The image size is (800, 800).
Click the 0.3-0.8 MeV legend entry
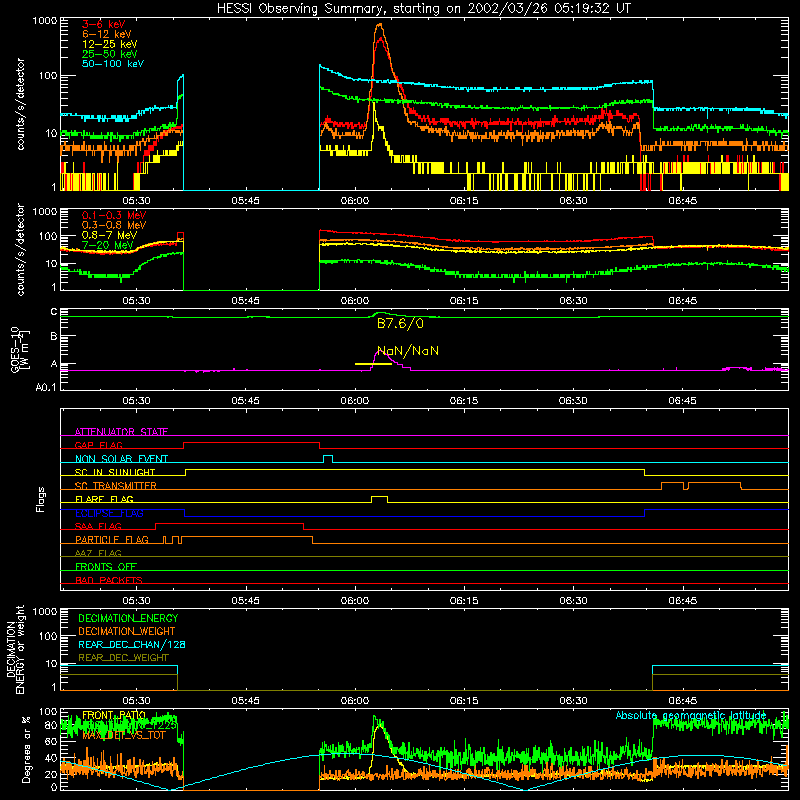[114, 225]
